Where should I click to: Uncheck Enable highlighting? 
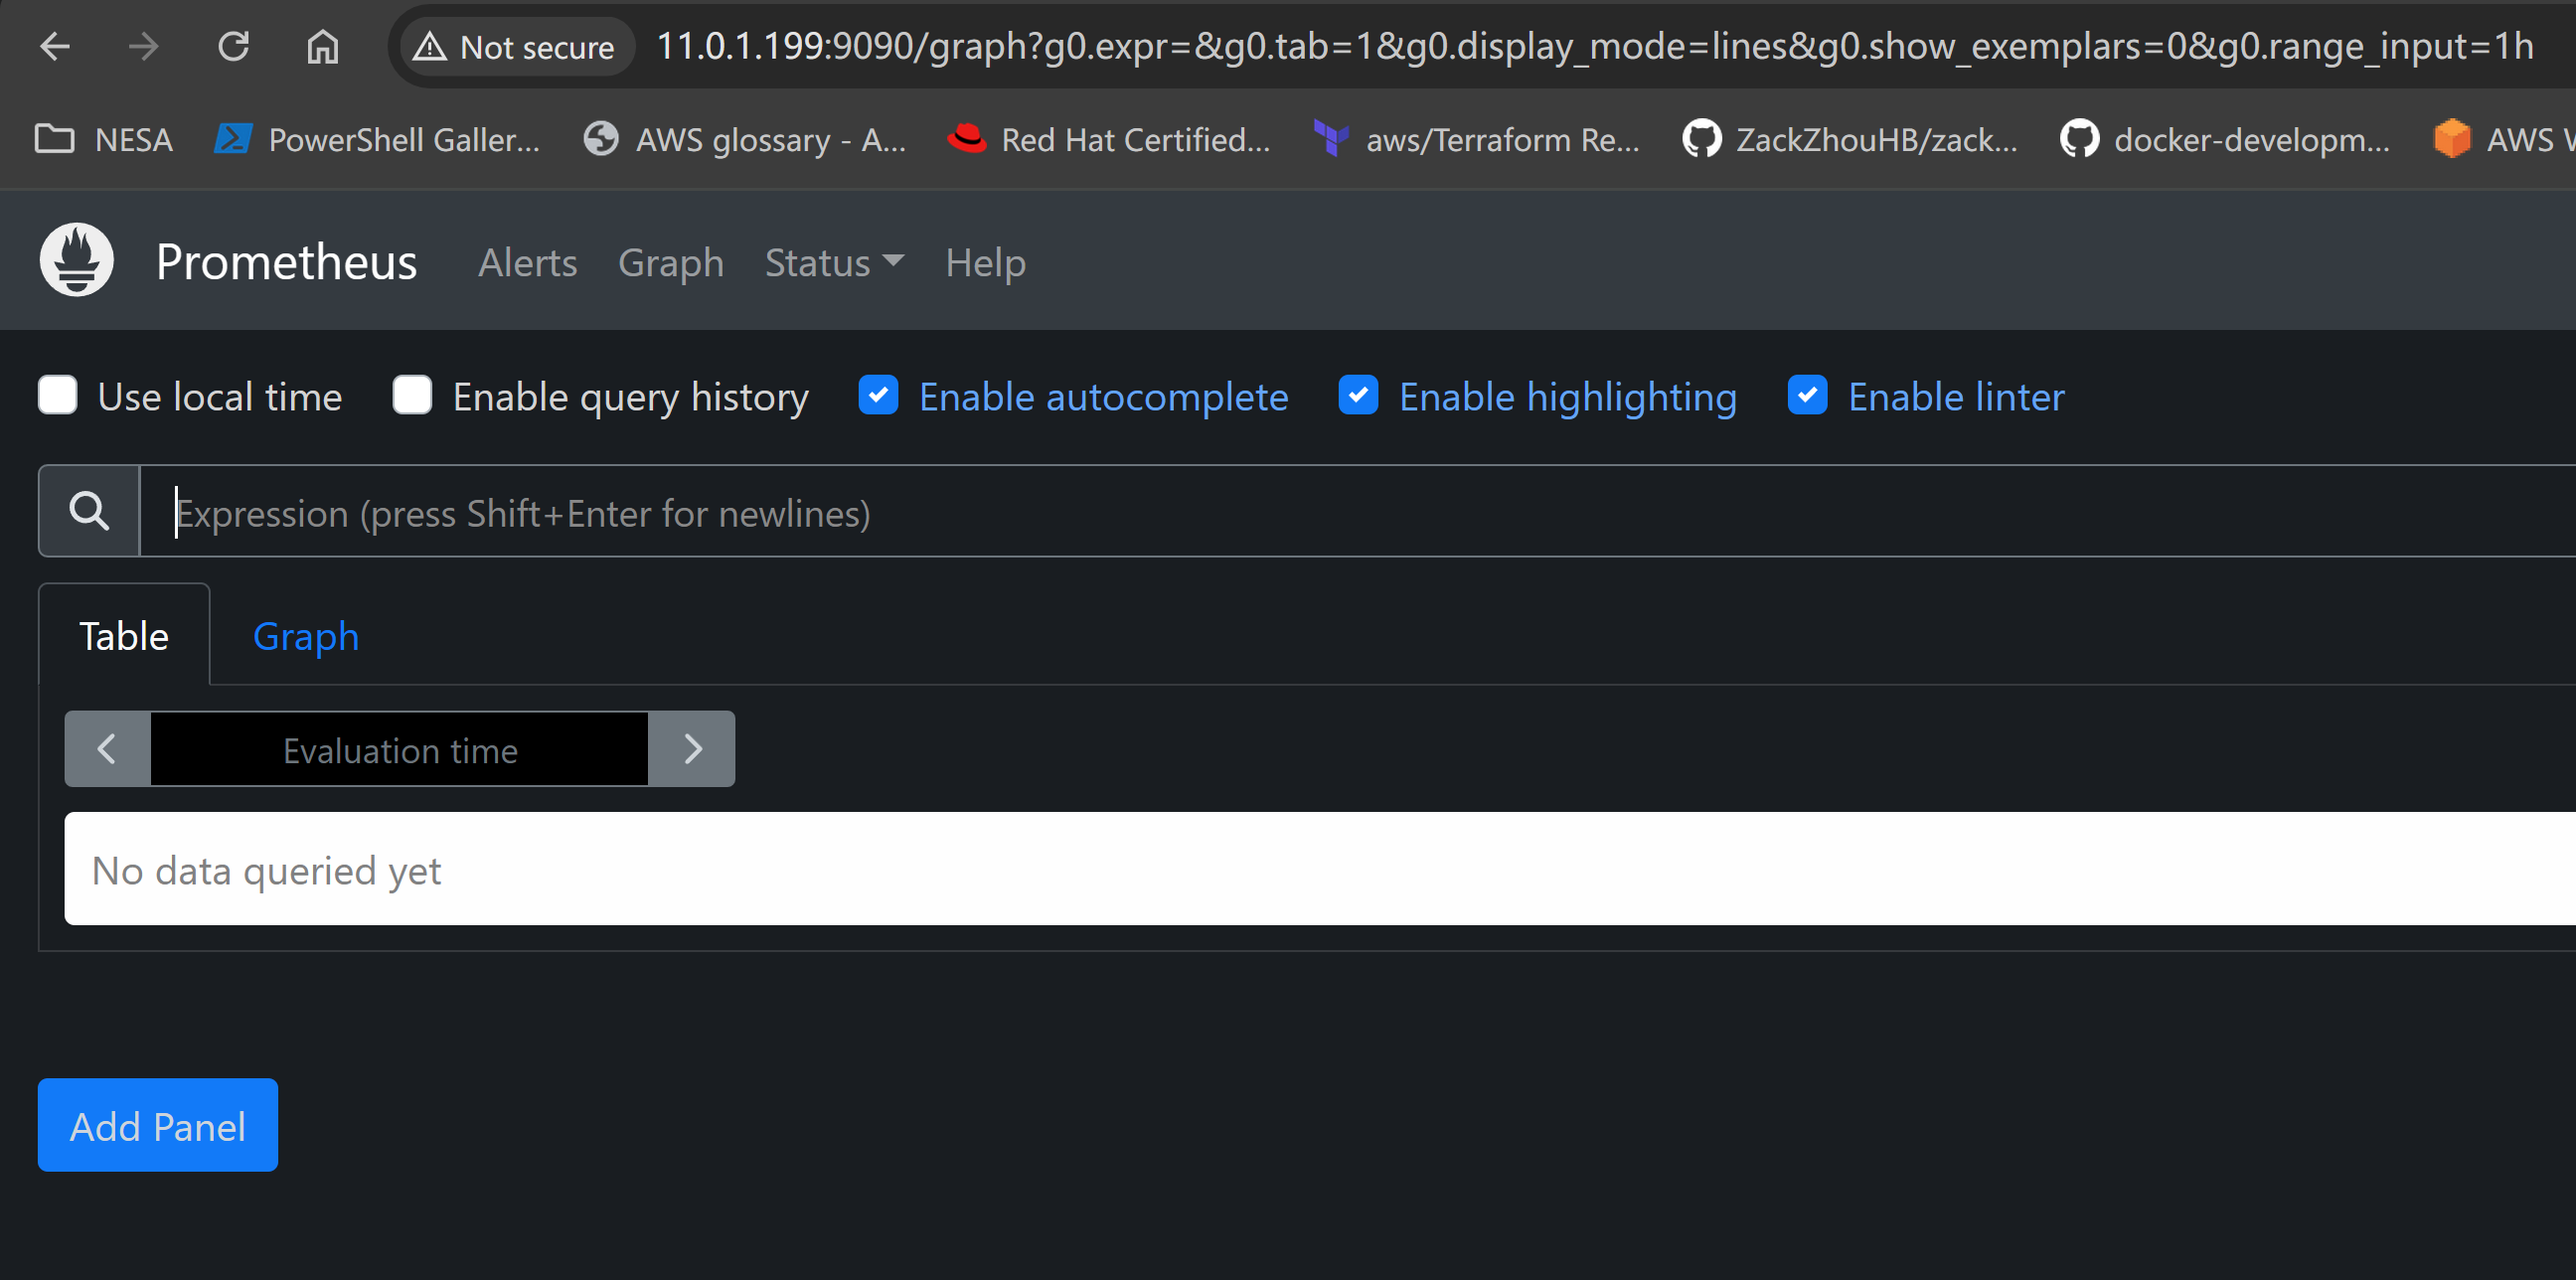[x=1358, y=395]
